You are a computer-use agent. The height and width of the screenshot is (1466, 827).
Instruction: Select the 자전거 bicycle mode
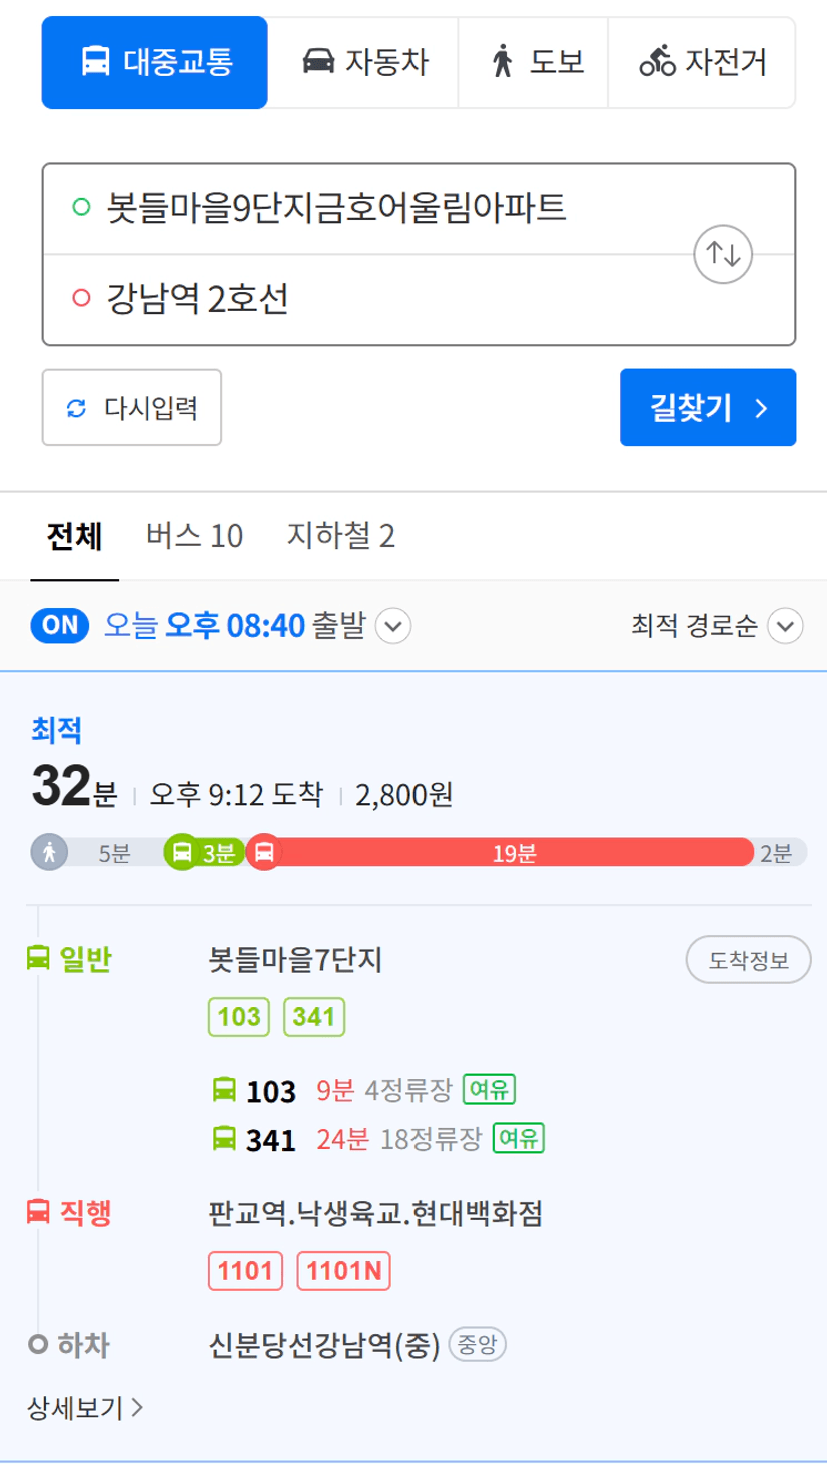coord(701,62)
